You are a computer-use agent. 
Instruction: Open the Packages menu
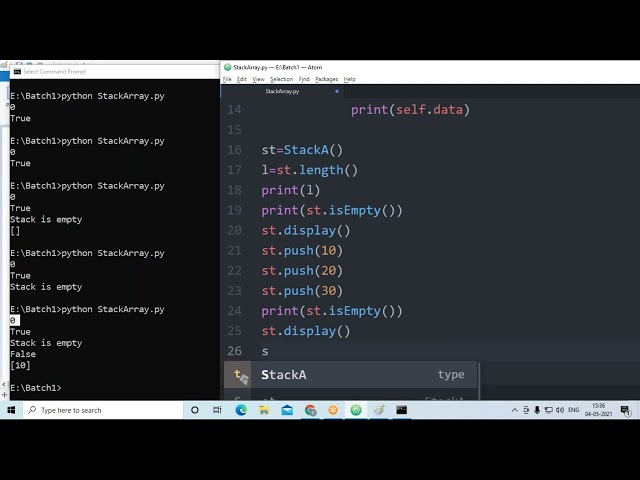(x=326, y=79)
